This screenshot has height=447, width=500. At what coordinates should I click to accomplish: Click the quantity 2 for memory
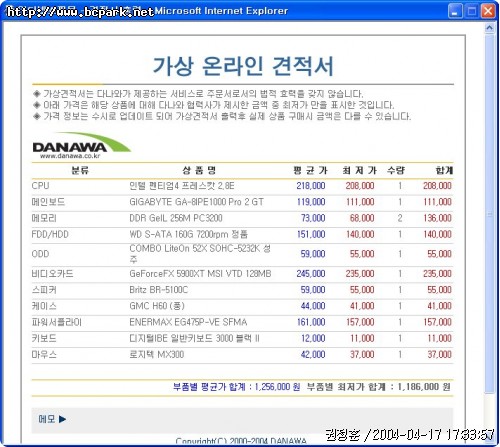pyautogui.click(x=400, y=218)
